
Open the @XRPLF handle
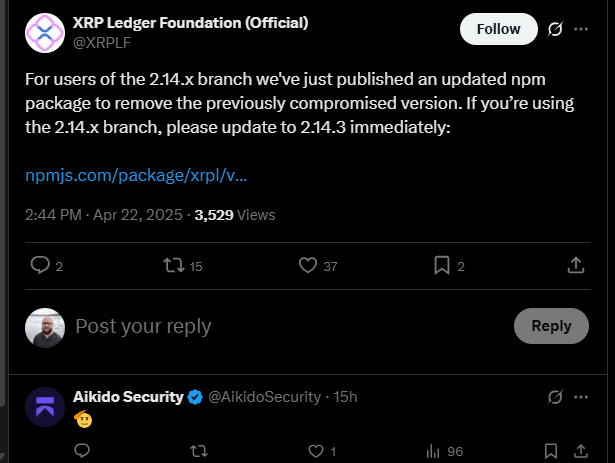[x=102, y=42]
